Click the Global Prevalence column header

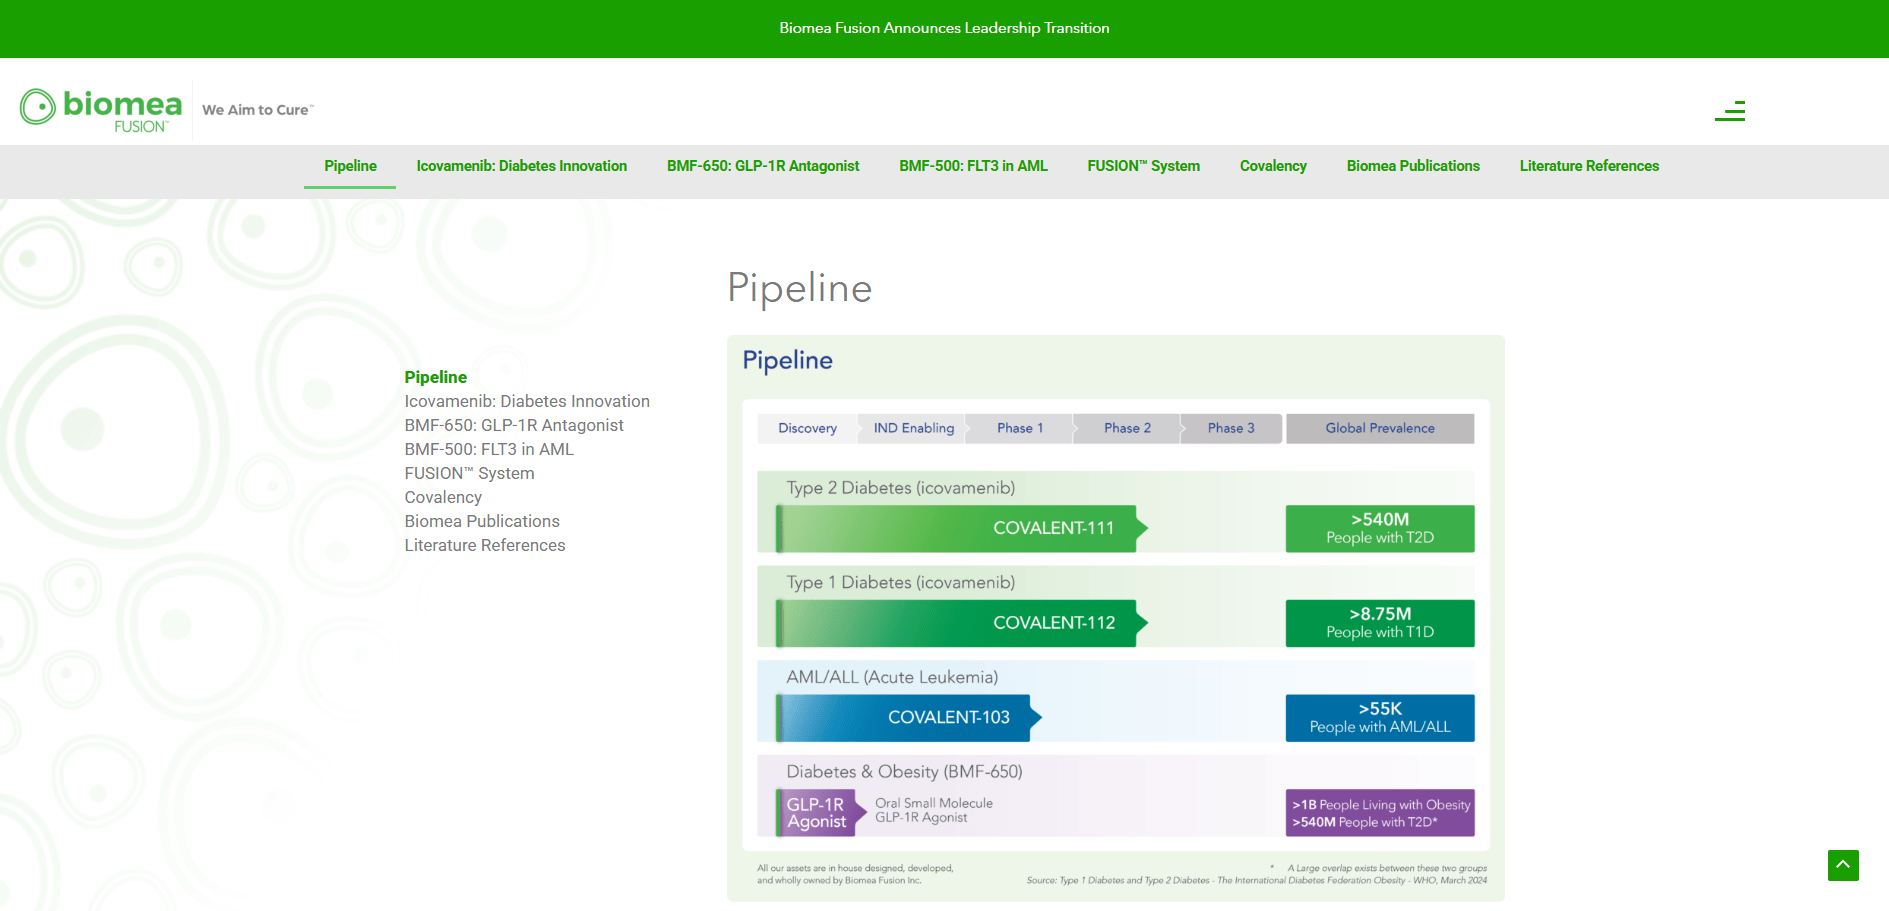pos(1380,428)
